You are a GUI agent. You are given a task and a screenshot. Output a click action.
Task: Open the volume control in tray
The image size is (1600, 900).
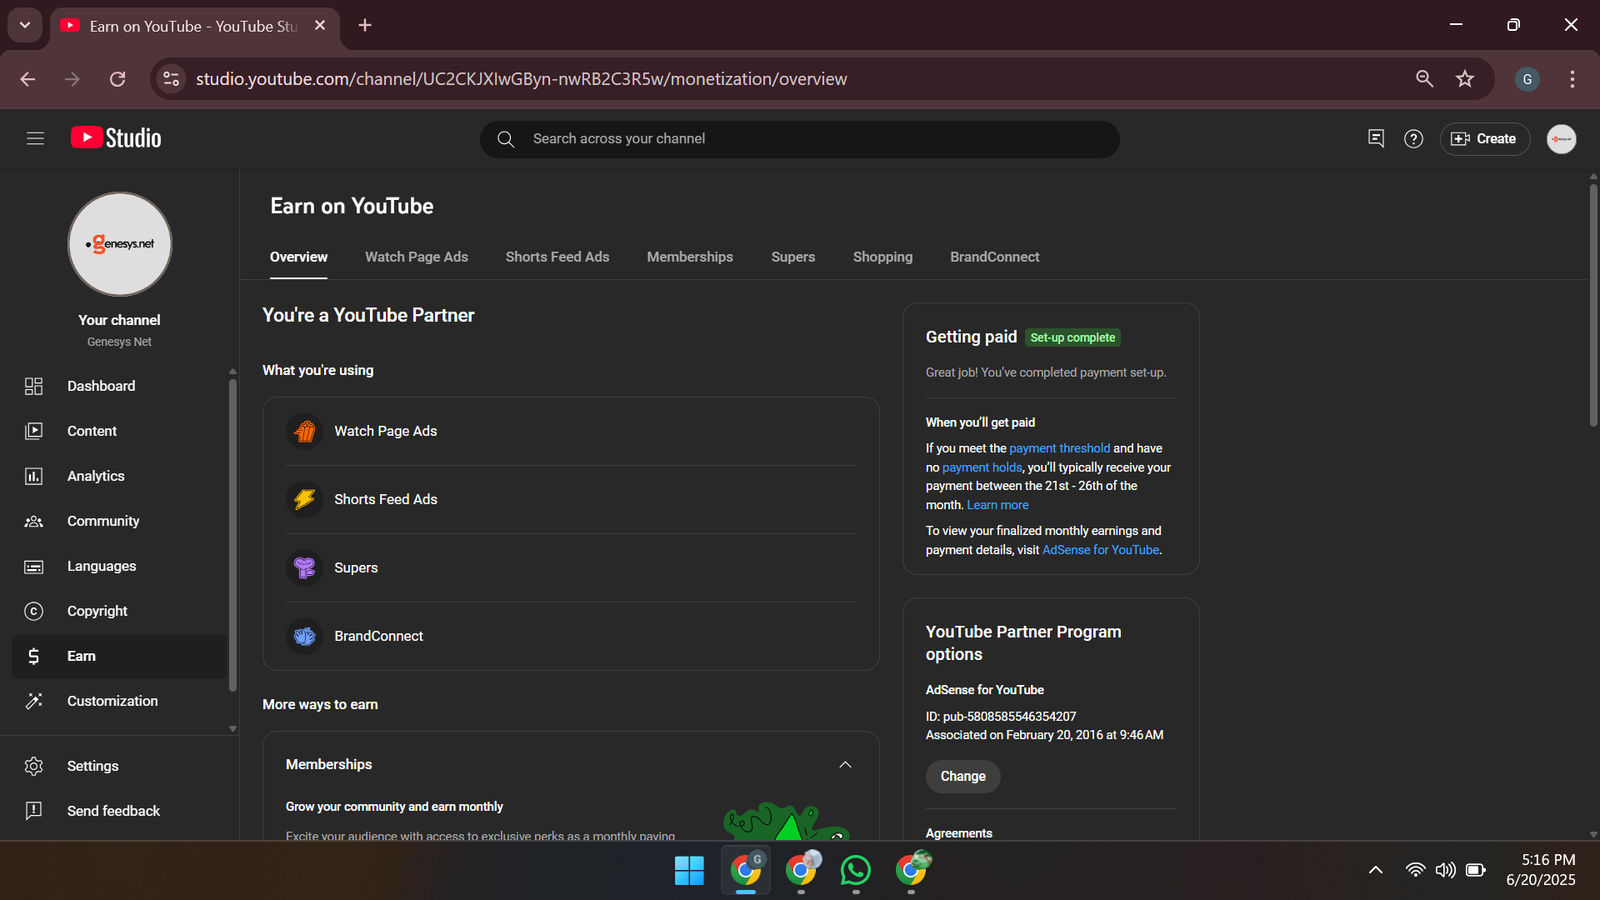tap(1445, 870)
